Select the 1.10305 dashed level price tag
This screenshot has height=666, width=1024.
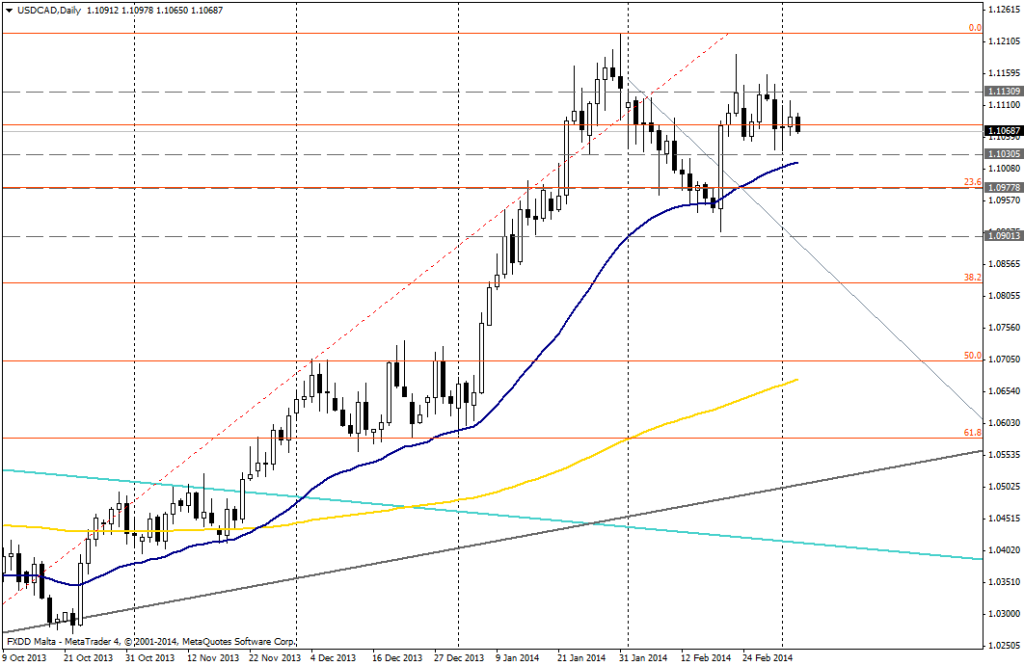(x=1002, y=154)
